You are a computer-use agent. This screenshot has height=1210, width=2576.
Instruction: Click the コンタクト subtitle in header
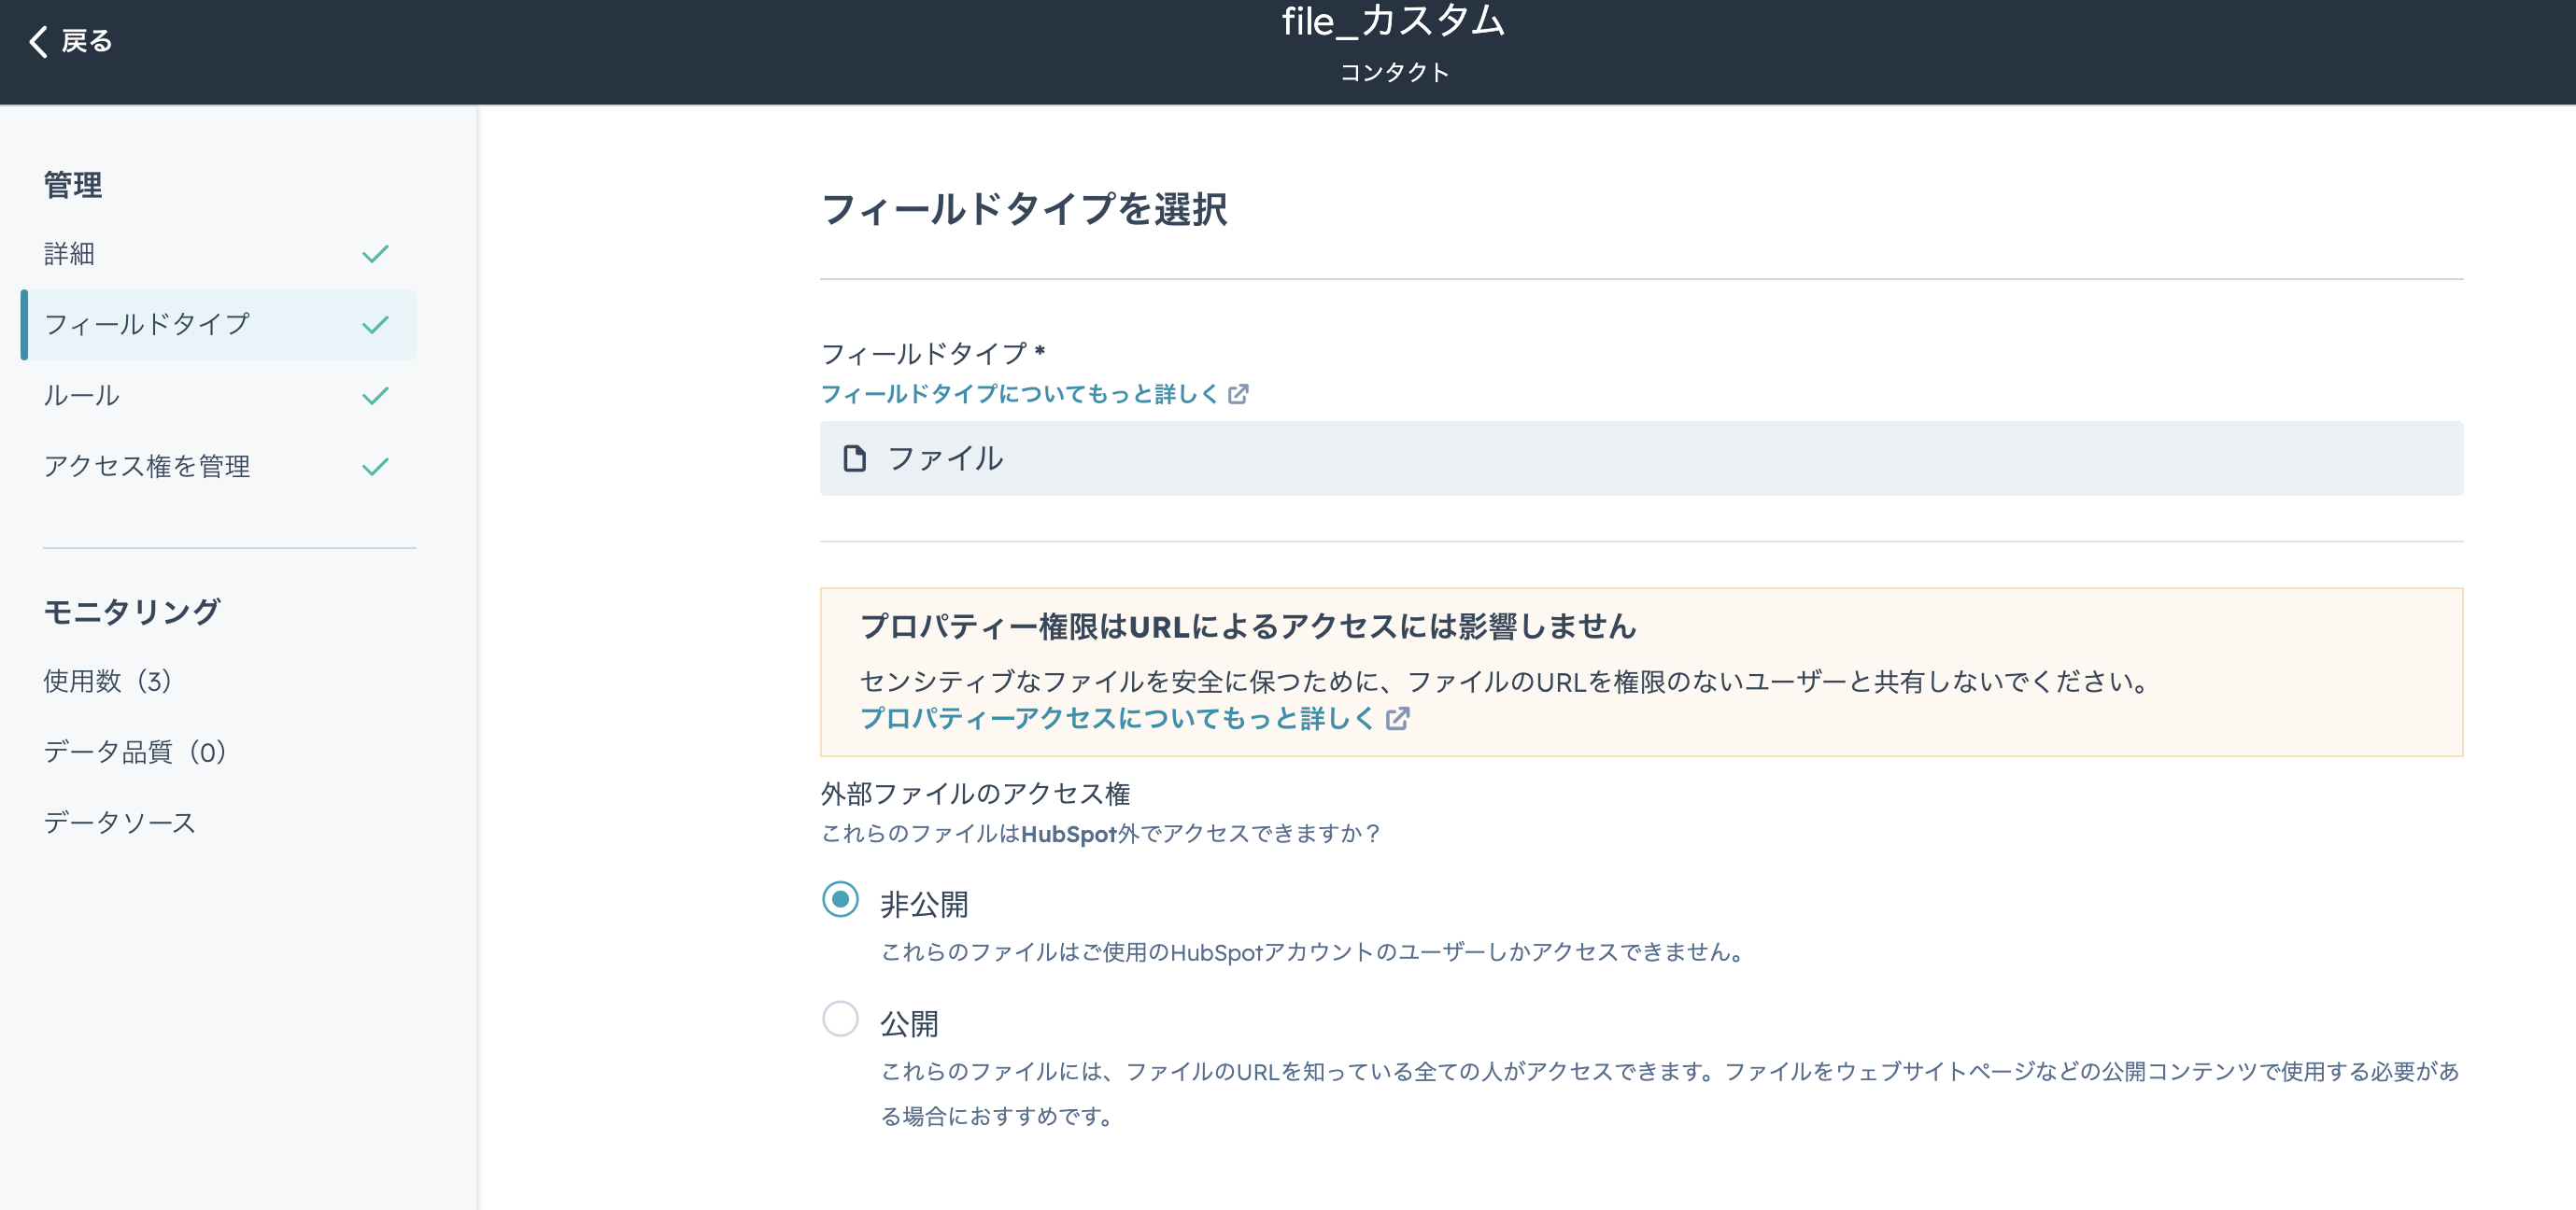(1394, 73)
